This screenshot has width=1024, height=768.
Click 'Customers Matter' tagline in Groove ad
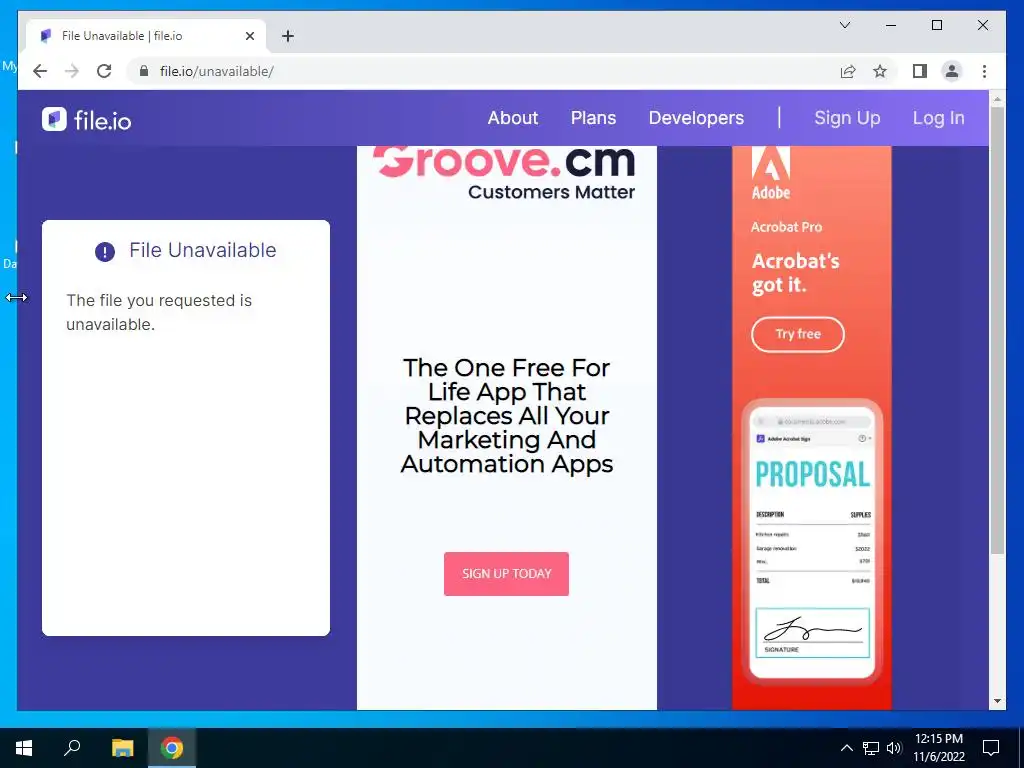551,192
